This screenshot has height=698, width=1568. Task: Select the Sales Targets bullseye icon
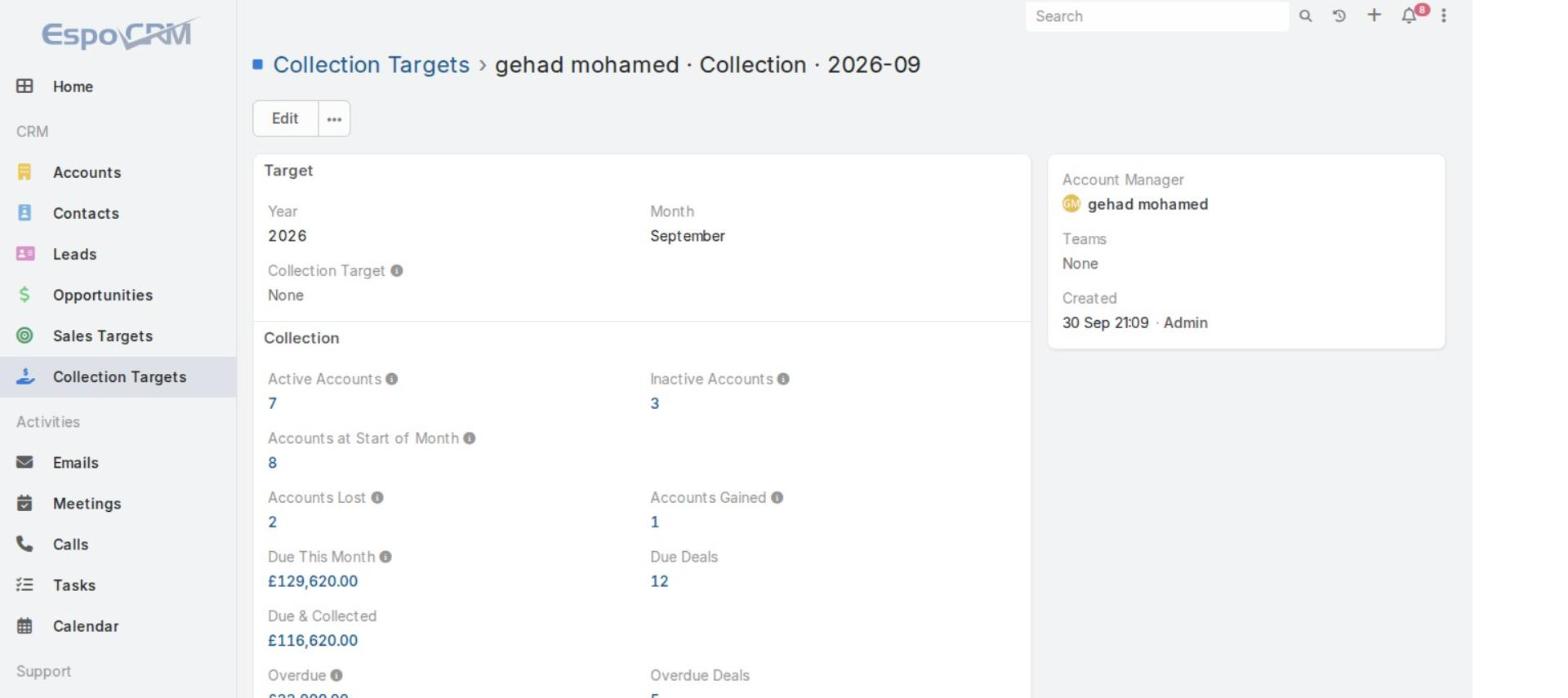click(25, 336)
